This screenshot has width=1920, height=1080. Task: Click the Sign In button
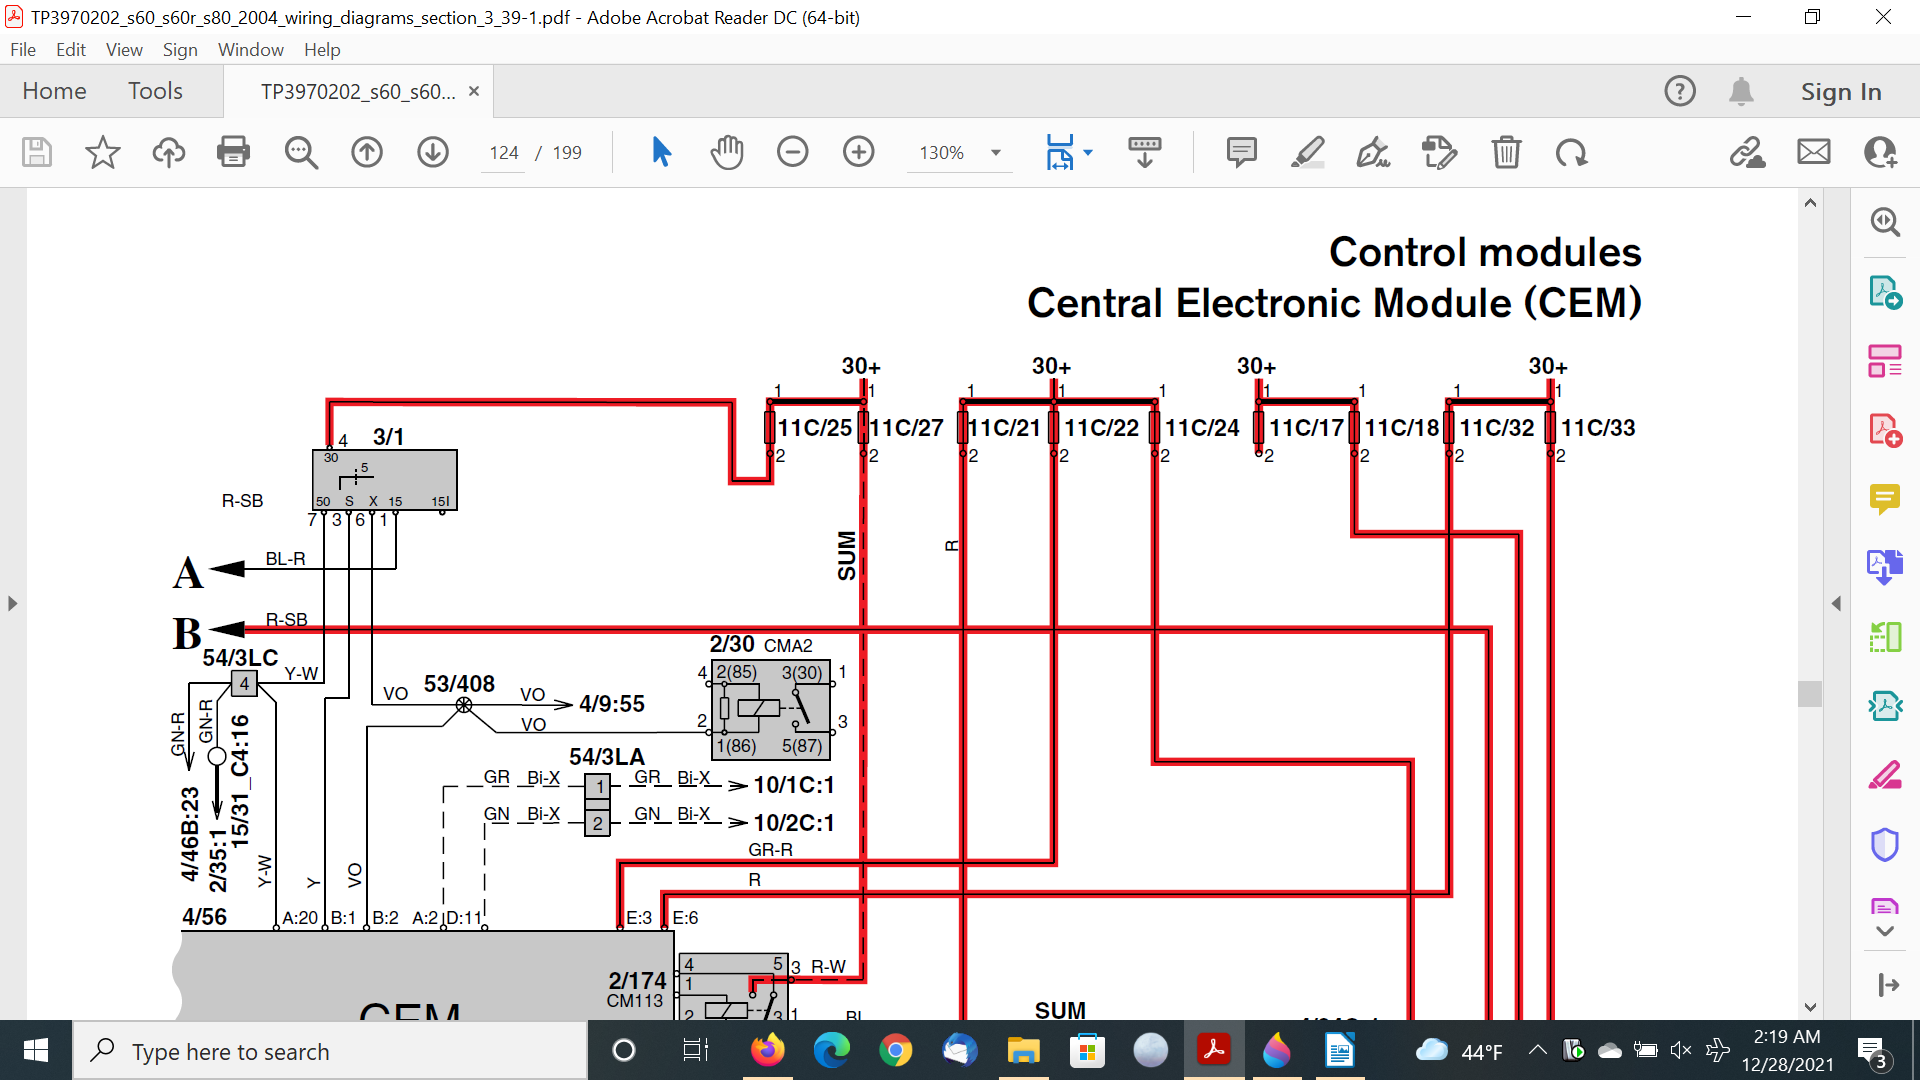[x=1841, y=92]
